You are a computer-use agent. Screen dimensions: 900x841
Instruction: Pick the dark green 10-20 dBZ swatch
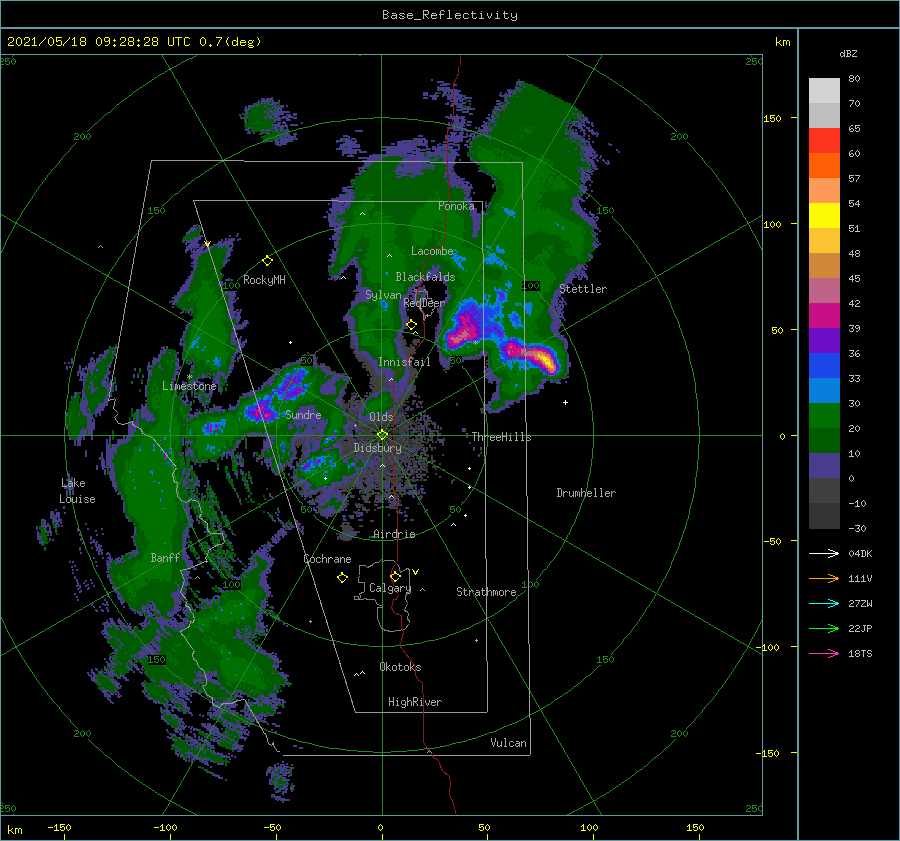[x=824, y=441]
